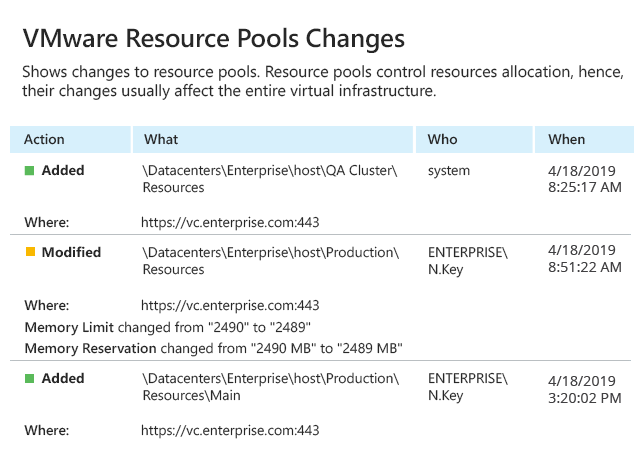Click the What column header

273,139
